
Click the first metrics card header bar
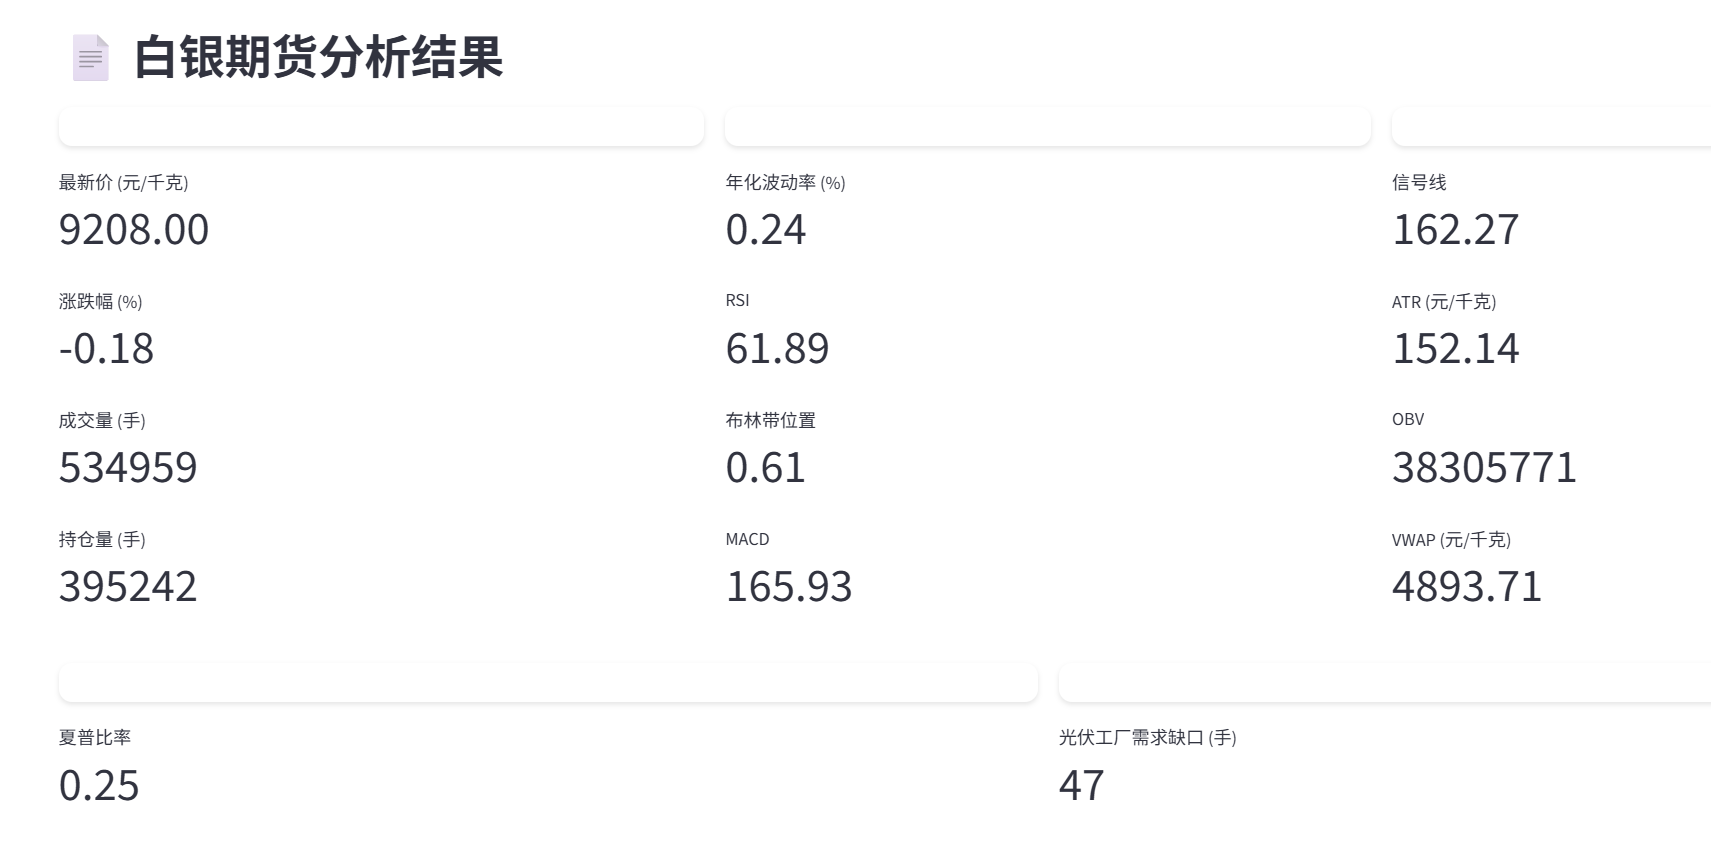pos(381,128)
